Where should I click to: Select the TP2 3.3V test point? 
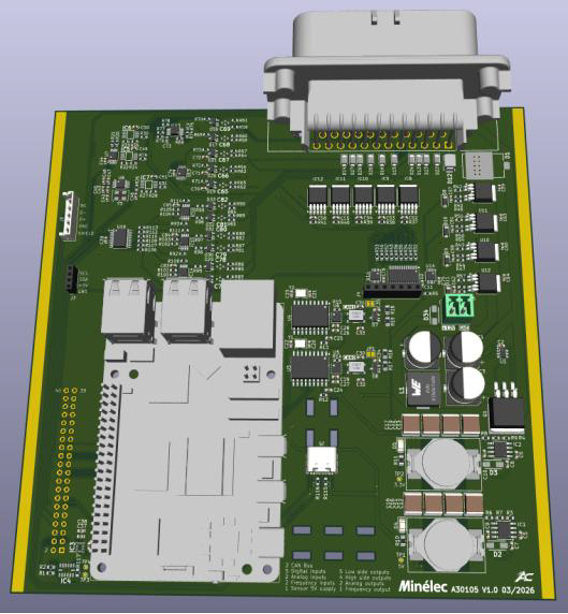pyautogui.click(x=399, y=479)
